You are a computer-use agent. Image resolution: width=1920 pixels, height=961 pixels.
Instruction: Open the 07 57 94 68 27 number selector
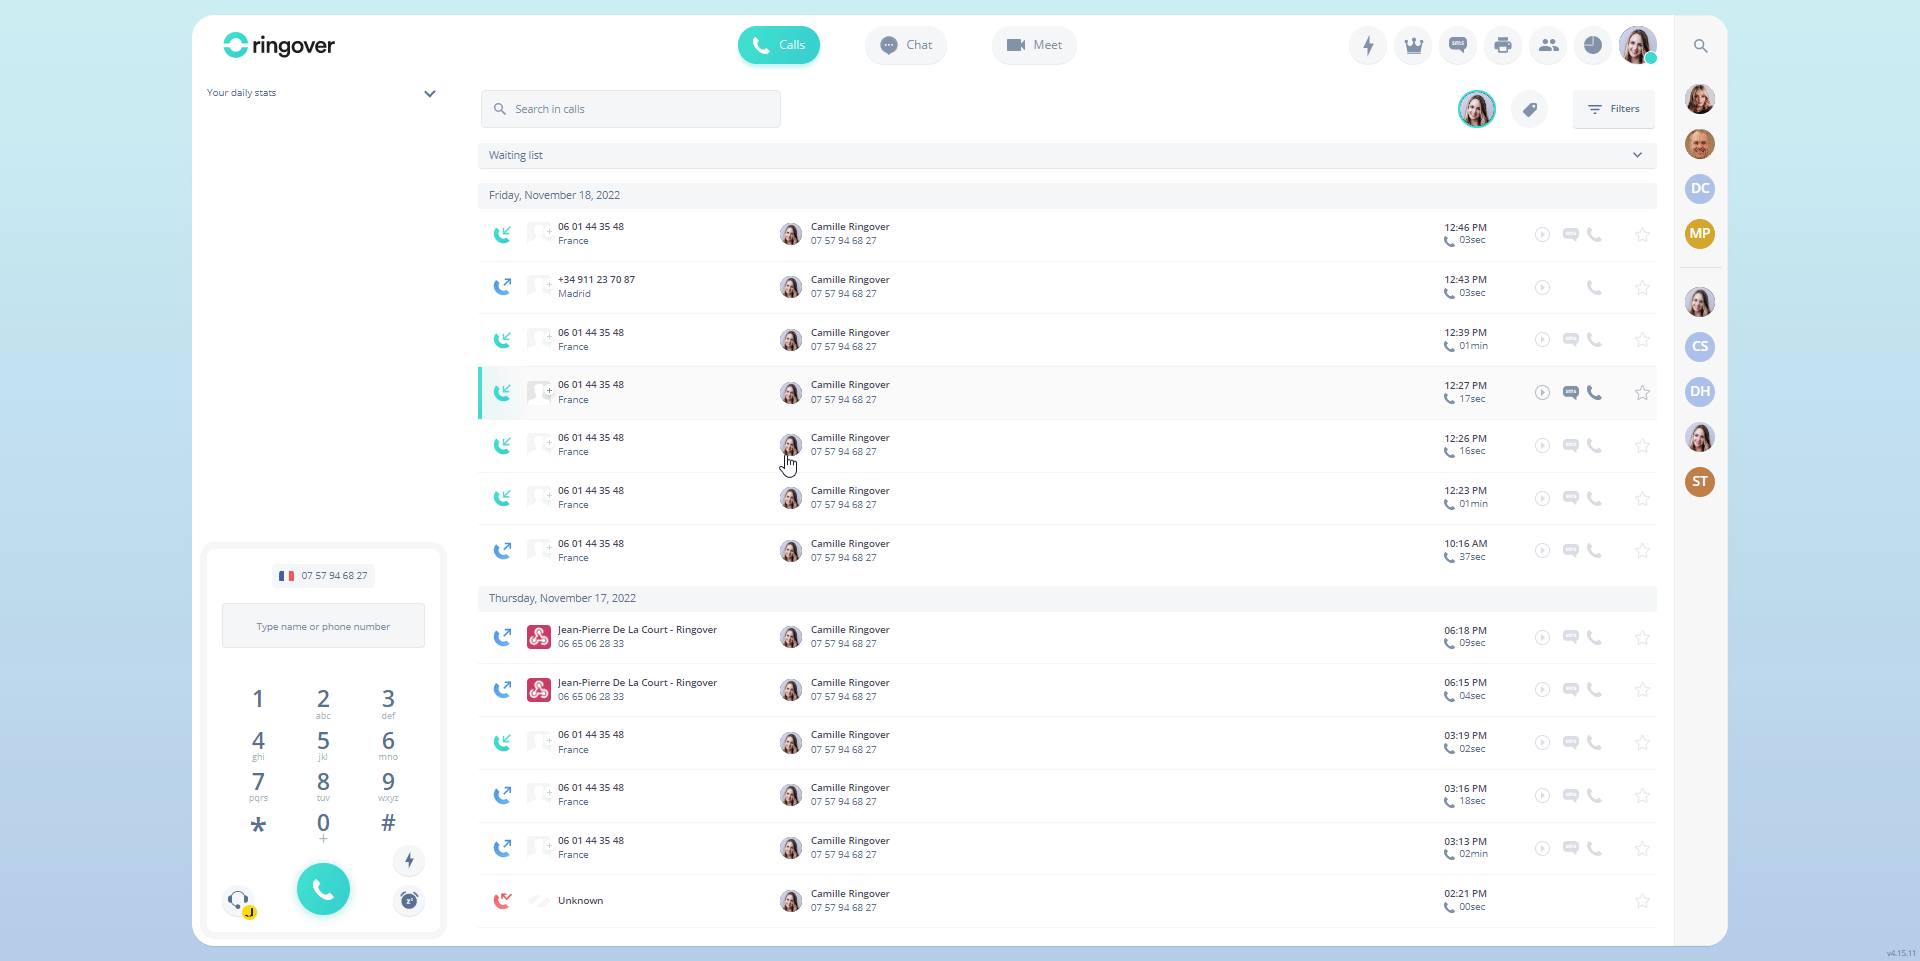(323, 576)
